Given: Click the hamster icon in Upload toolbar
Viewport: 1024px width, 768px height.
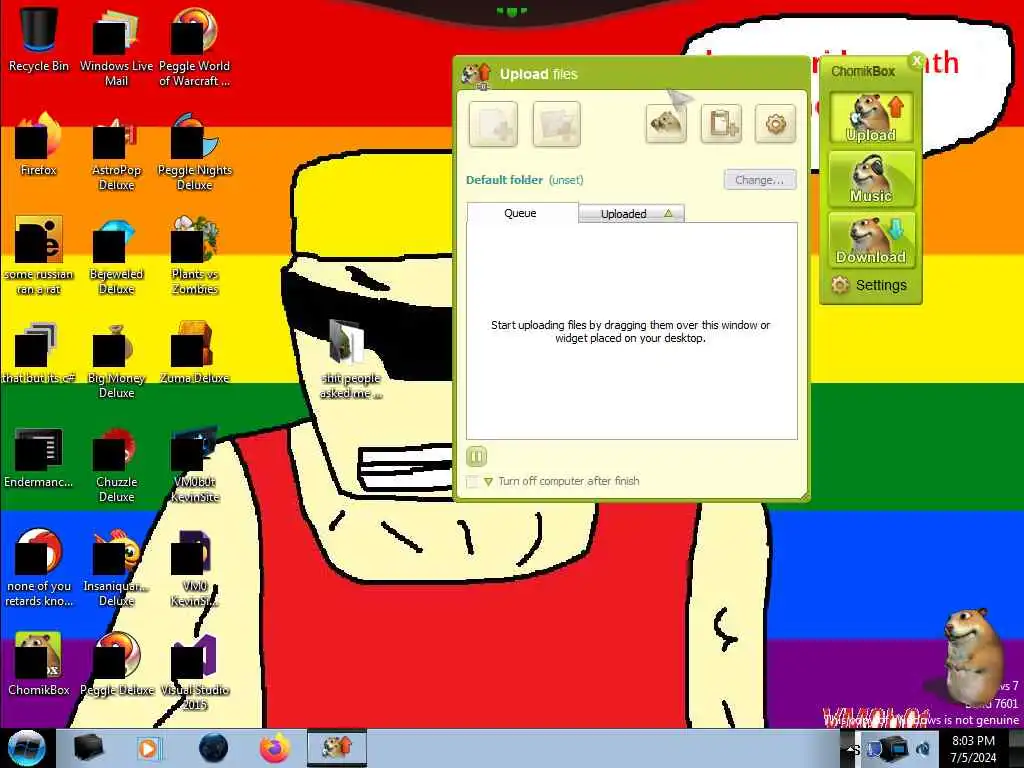Looking at the screenshot, I should point(665,123).
